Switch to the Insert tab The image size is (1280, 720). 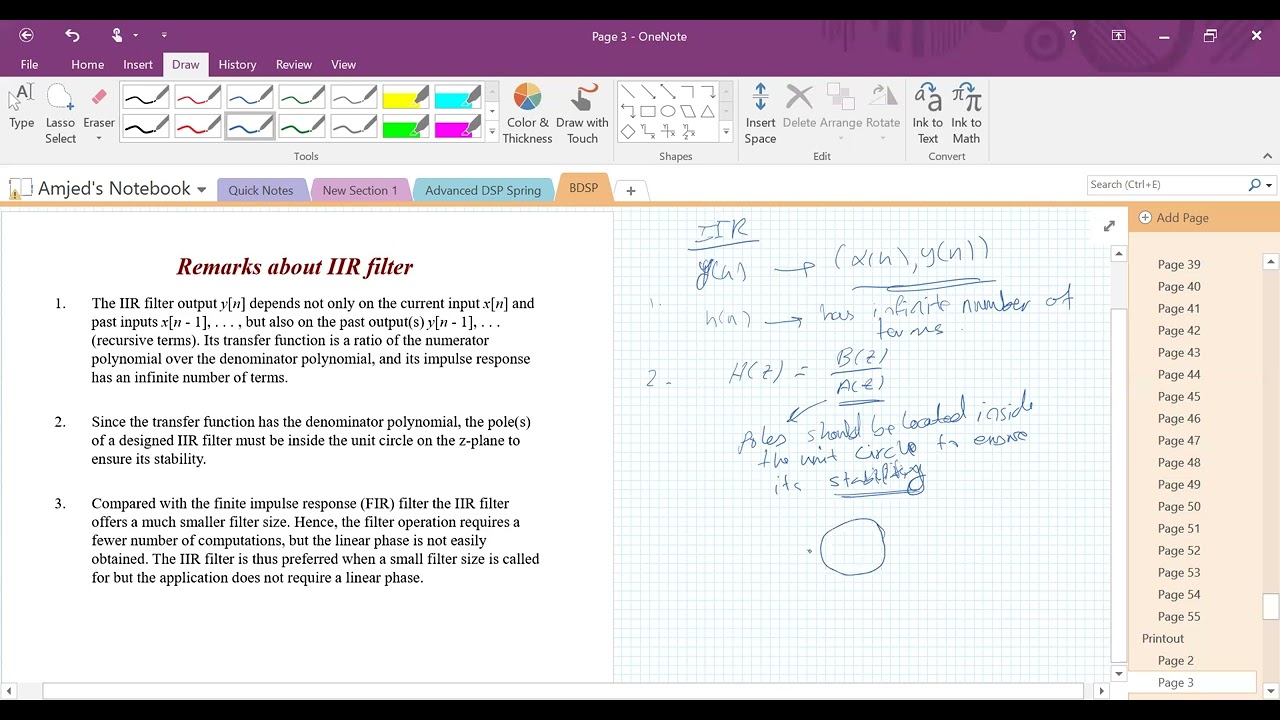(x=138, y=64)
